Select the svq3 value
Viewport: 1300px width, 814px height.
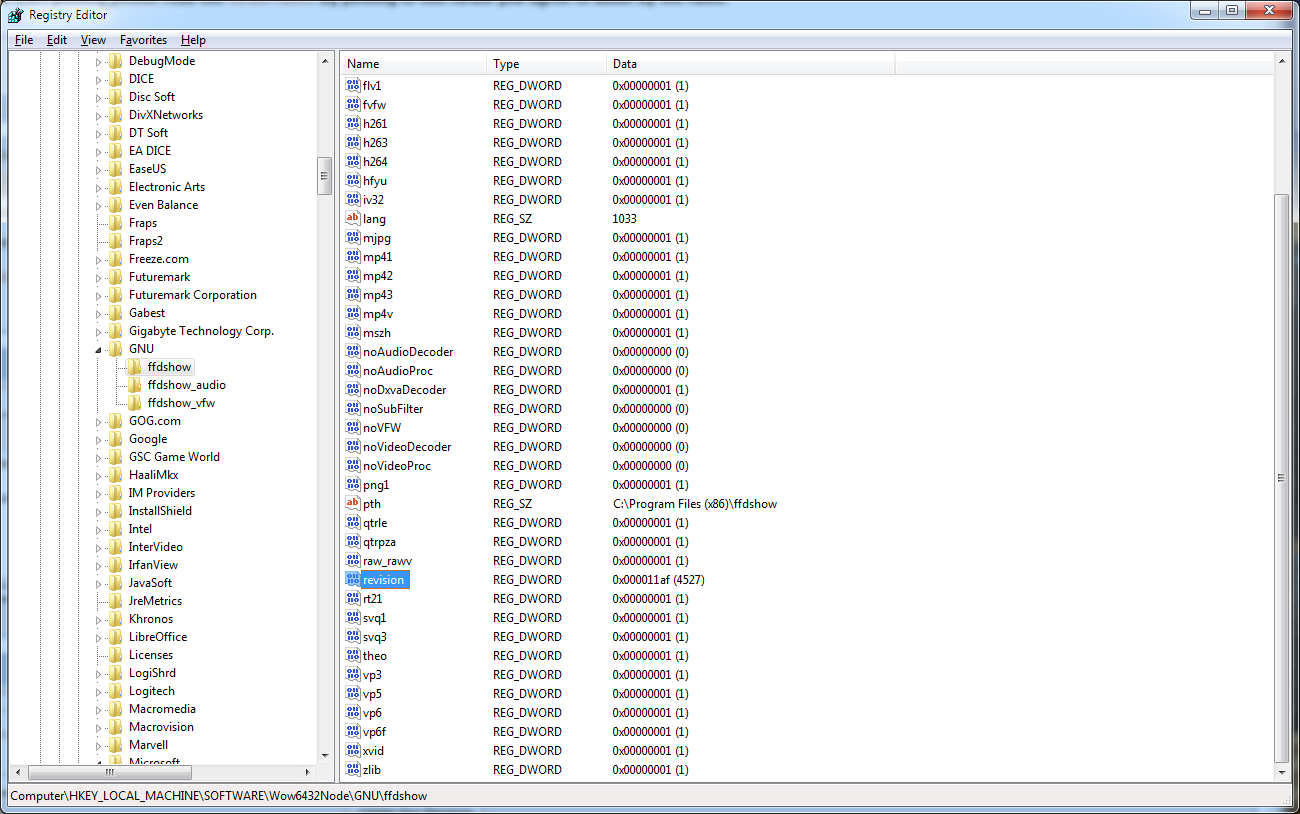pos(375,637)
